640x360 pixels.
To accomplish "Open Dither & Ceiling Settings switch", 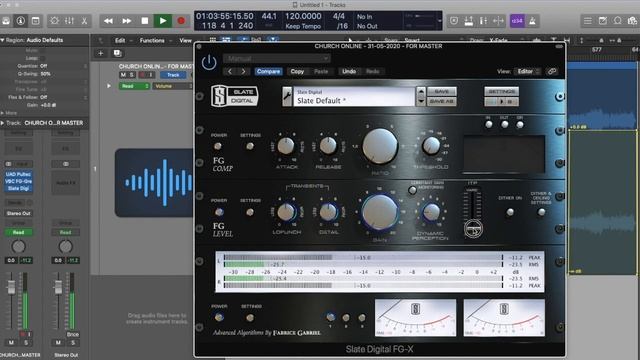I will tap(541, 212).
